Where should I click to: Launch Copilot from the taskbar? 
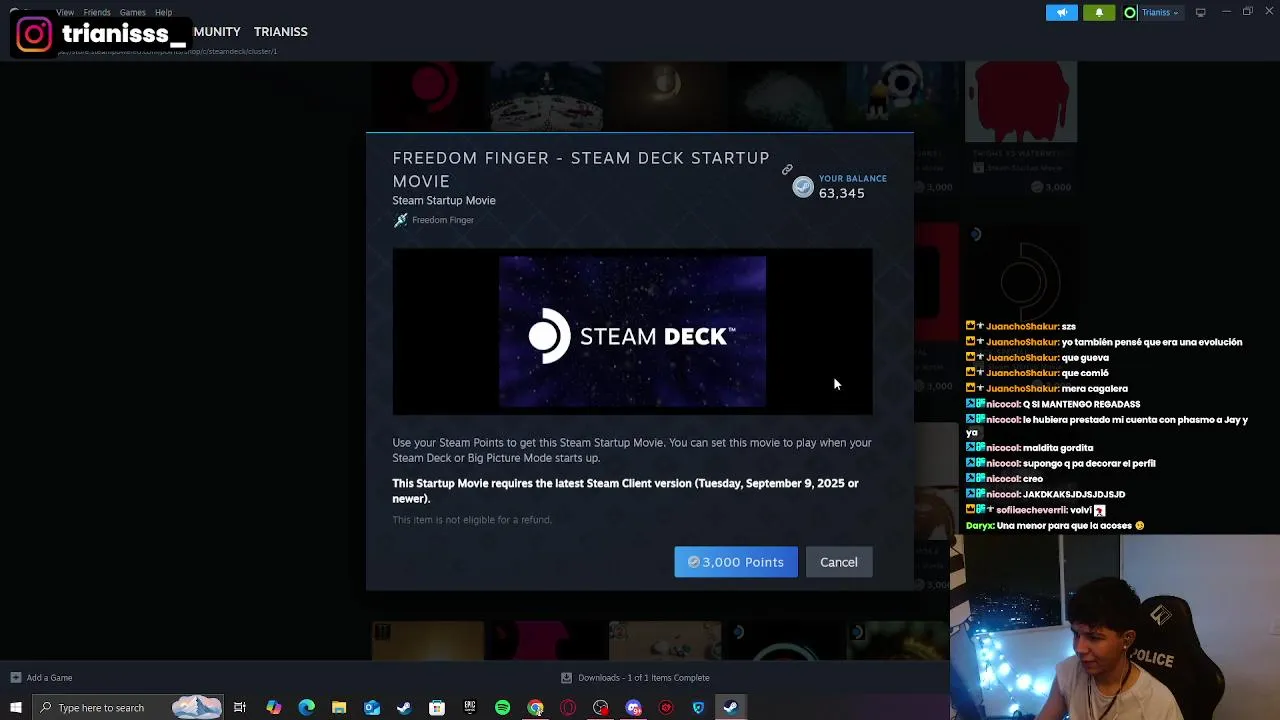(x=273, y=708)
